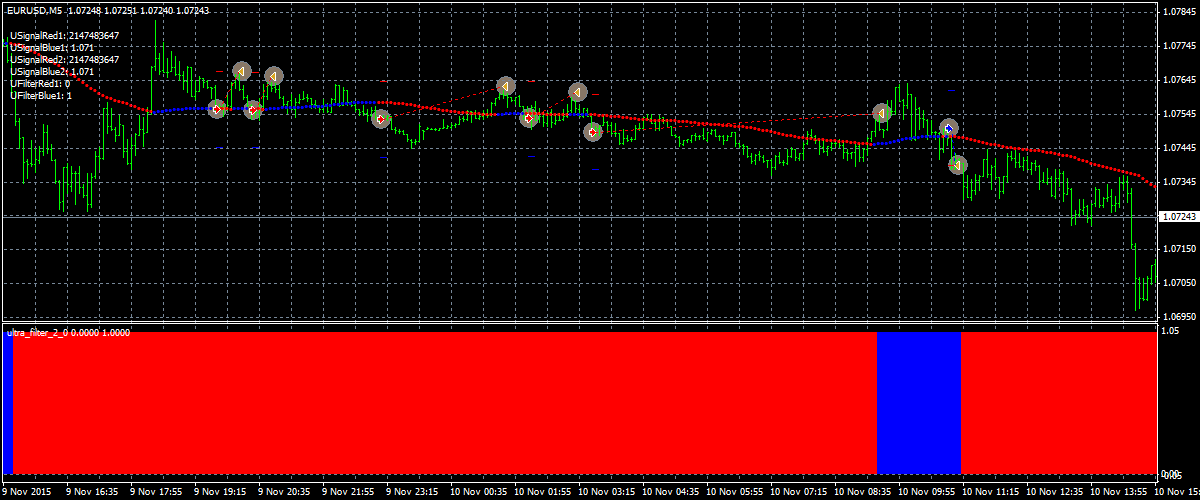Click the 9 Nov 20:35 time label
The image size is (1200, 500).
(284, 492)
